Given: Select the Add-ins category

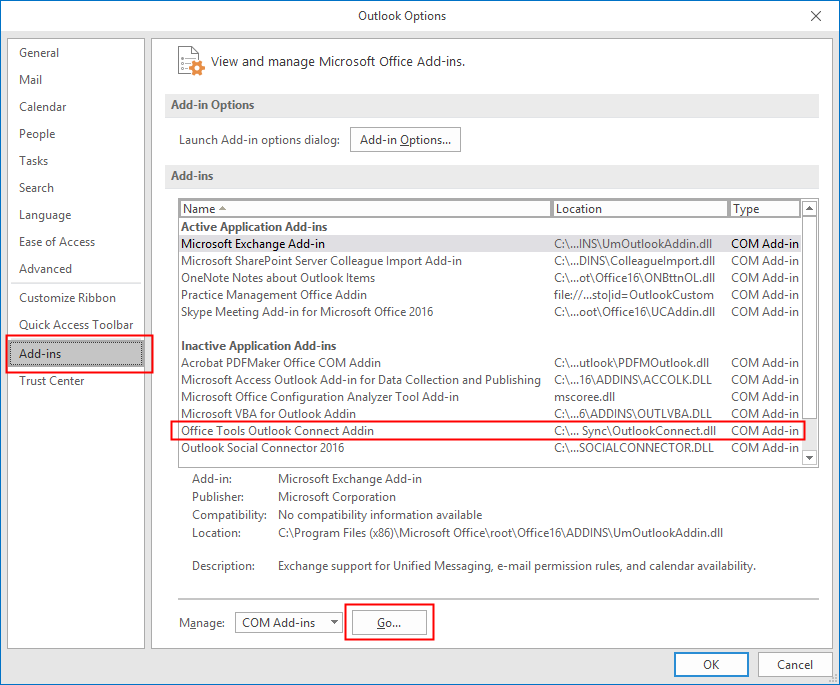Looking at the screenshot, I should click(x=76, y=353).
